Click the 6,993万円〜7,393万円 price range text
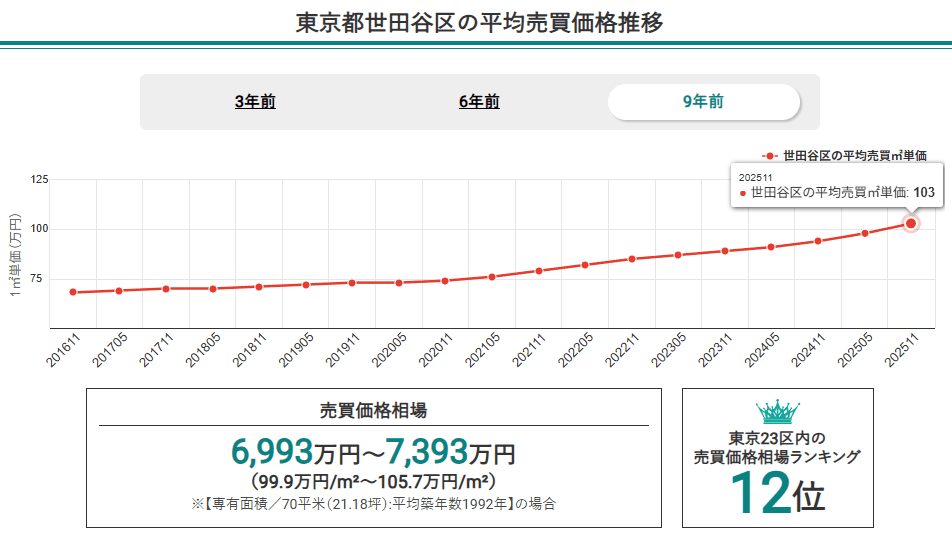The image size is (952, 537). pyautogui.click(x=373, y=454)
